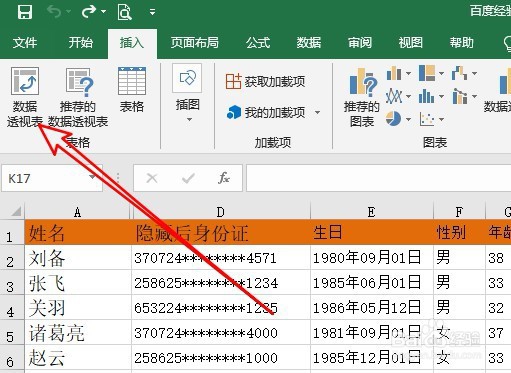Open the 插图 illustrations dropdown
This screenshot has height=373, width=511.
188,93
